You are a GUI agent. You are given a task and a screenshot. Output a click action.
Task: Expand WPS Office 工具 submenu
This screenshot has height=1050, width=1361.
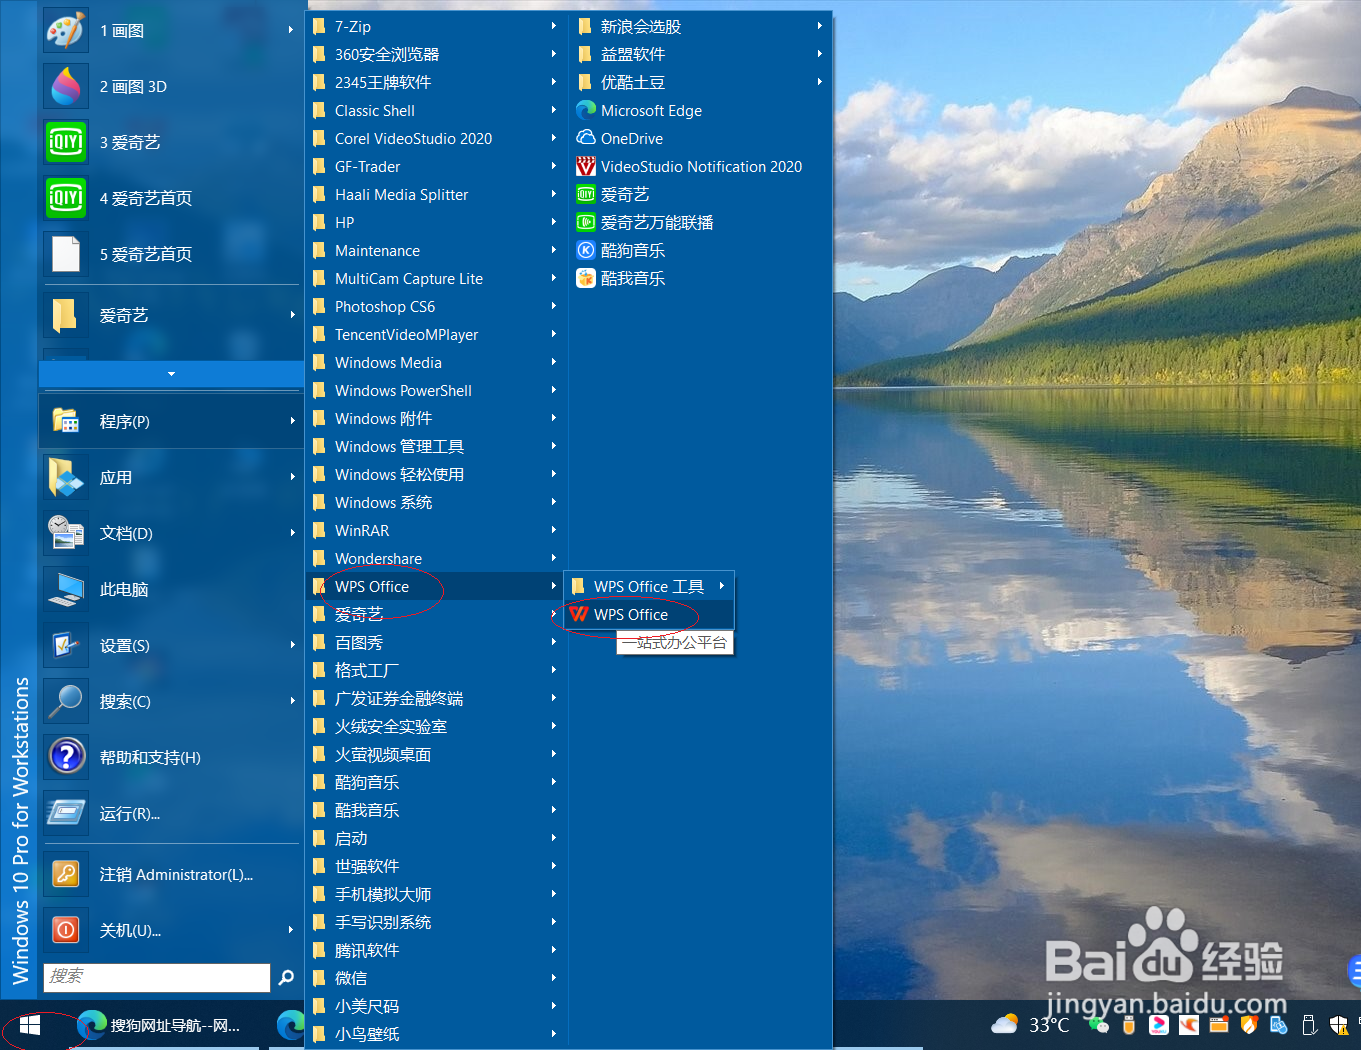point(650,586)
